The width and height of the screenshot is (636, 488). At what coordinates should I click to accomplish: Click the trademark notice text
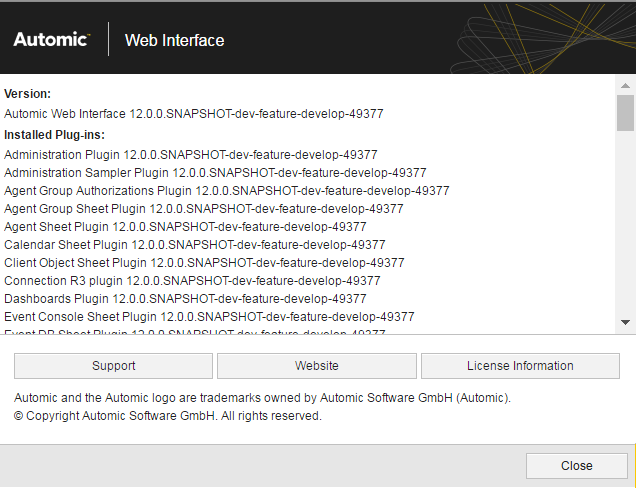pyautogui.click(x=262, y=398)
